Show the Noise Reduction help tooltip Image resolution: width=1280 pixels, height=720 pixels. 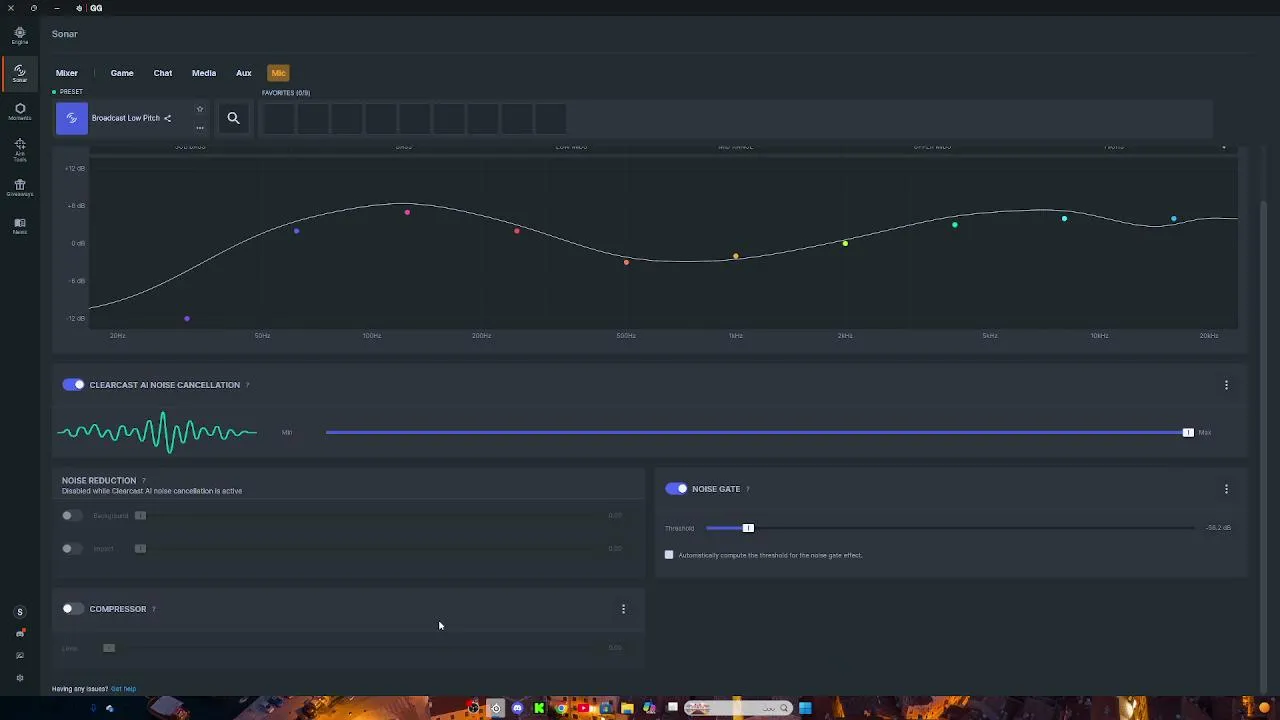(x=143, y=481)
